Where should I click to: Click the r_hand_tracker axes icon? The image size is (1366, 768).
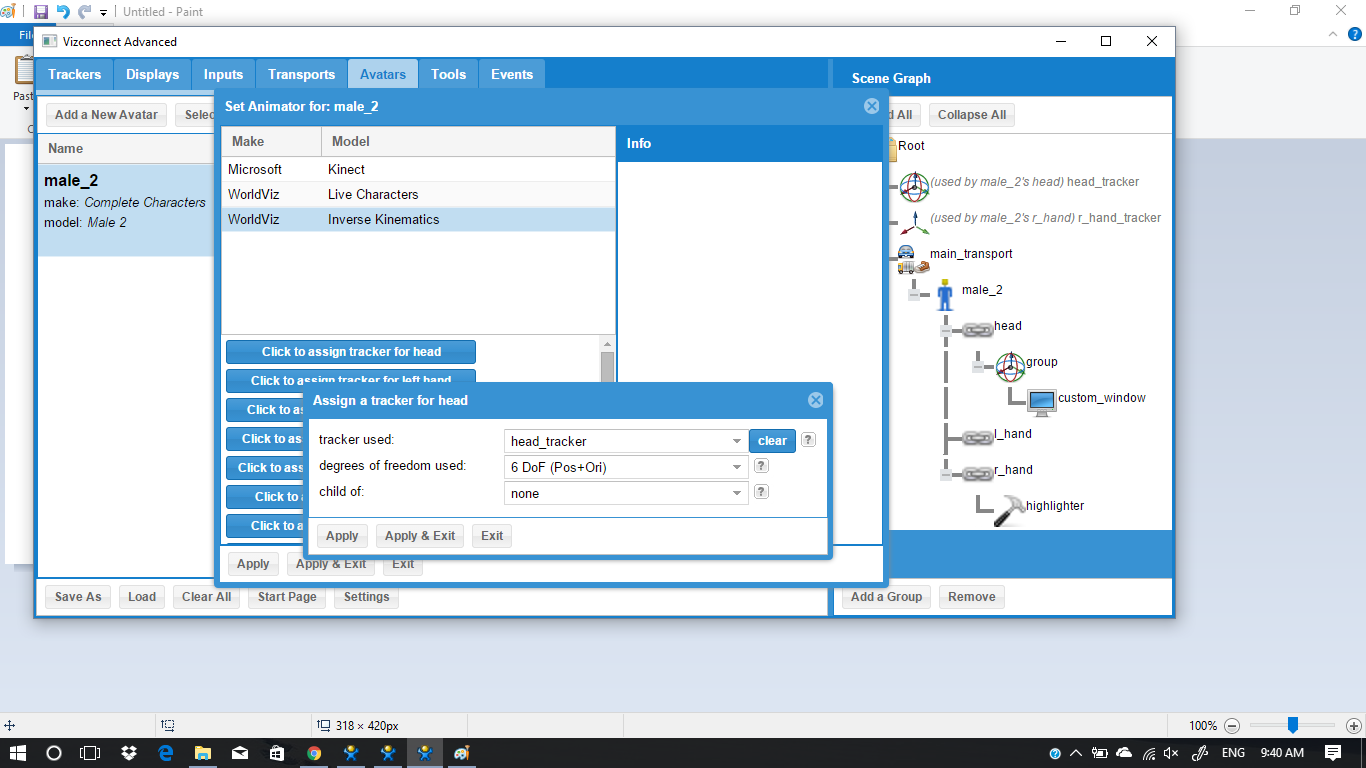click(914, 219)
